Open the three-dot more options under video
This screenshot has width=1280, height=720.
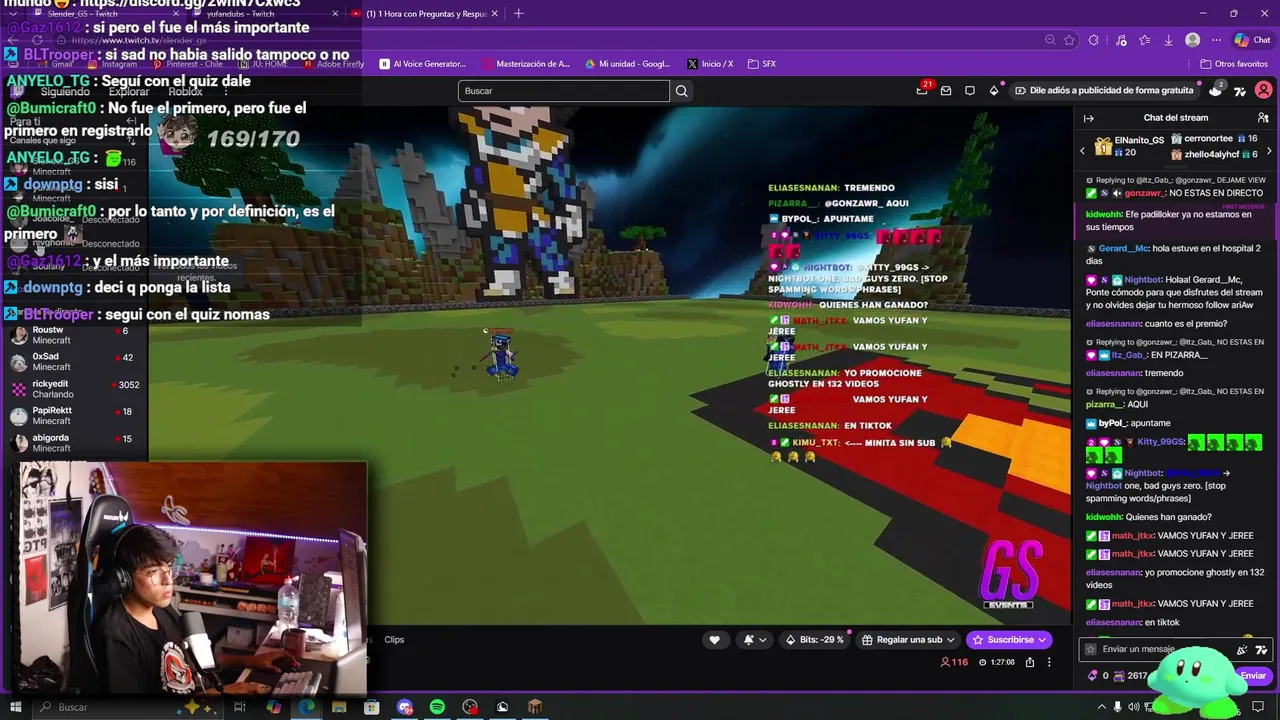tap(1049, 662)
